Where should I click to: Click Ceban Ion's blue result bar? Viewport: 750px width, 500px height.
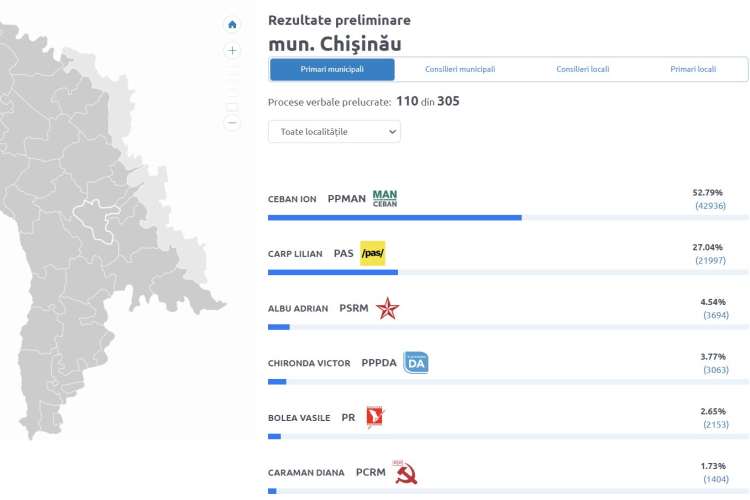click(395, 218)
